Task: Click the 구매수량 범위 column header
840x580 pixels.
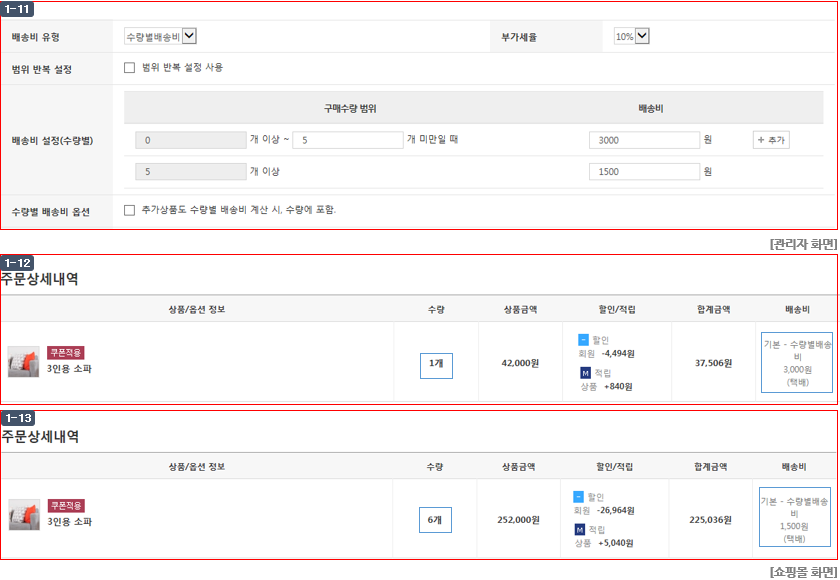Action: tap(350, 109)
